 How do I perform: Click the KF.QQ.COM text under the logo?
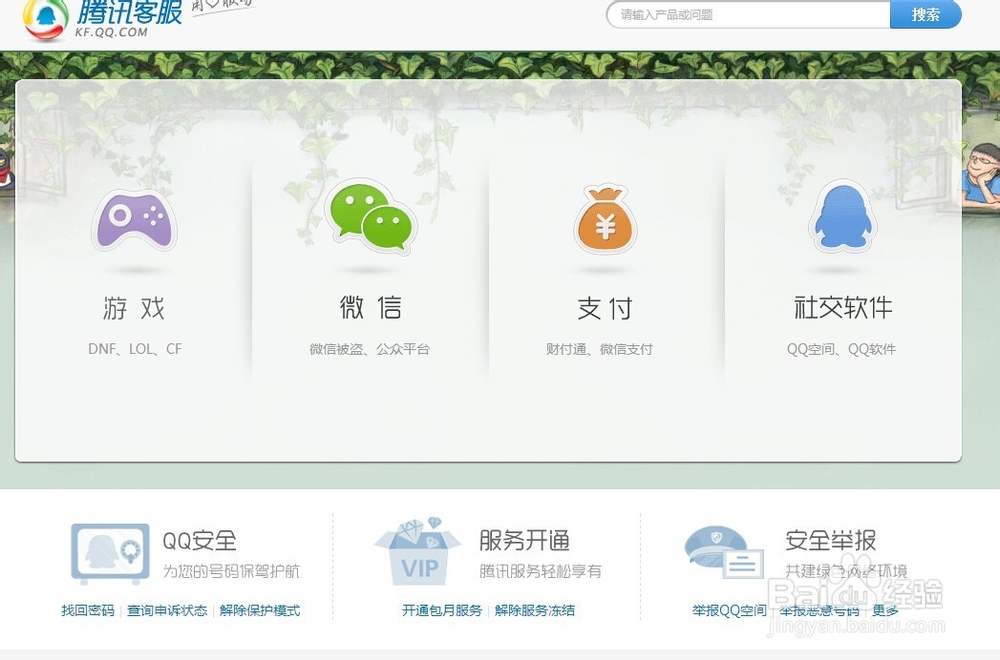click(111, 32)
